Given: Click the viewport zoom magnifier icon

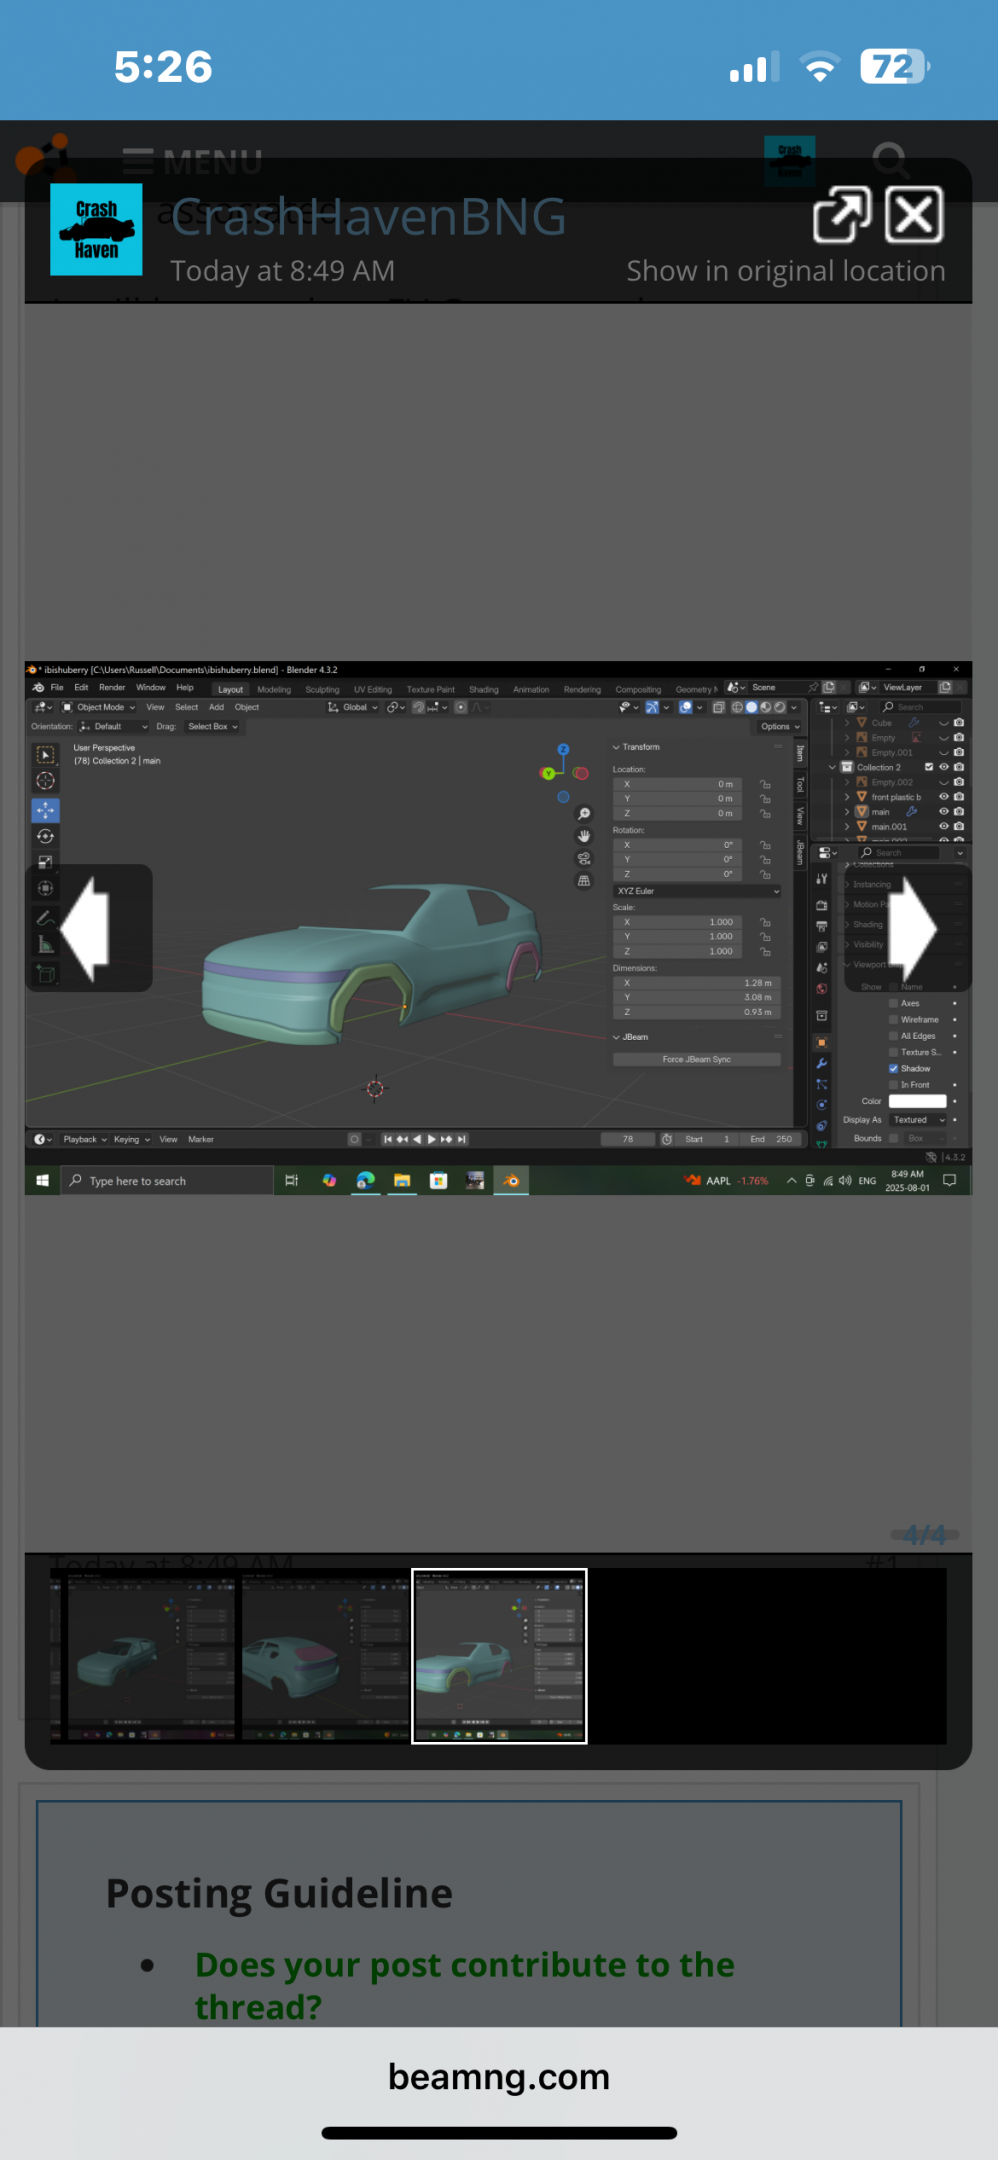Looking at the screenshot, I should (x=584, y=814).
